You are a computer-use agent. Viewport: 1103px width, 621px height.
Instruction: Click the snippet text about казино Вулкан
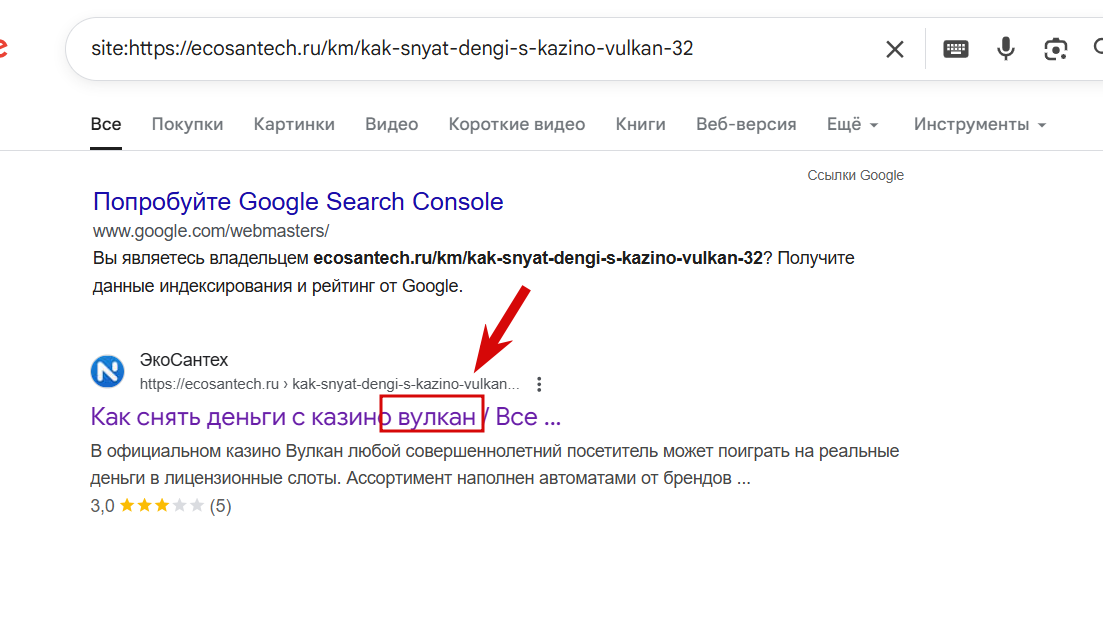(495, 464)
